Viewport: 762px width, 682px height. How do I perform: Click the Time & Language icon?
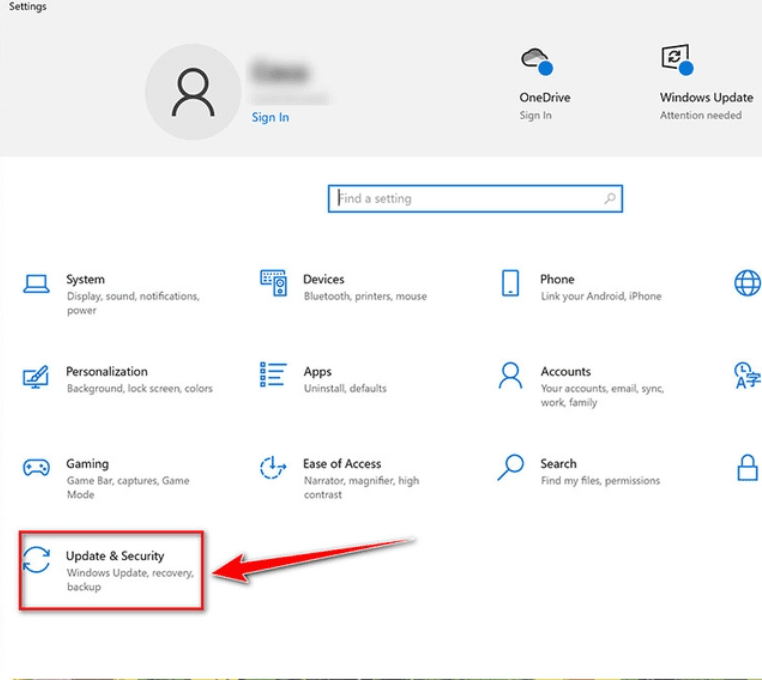(747, 375)
